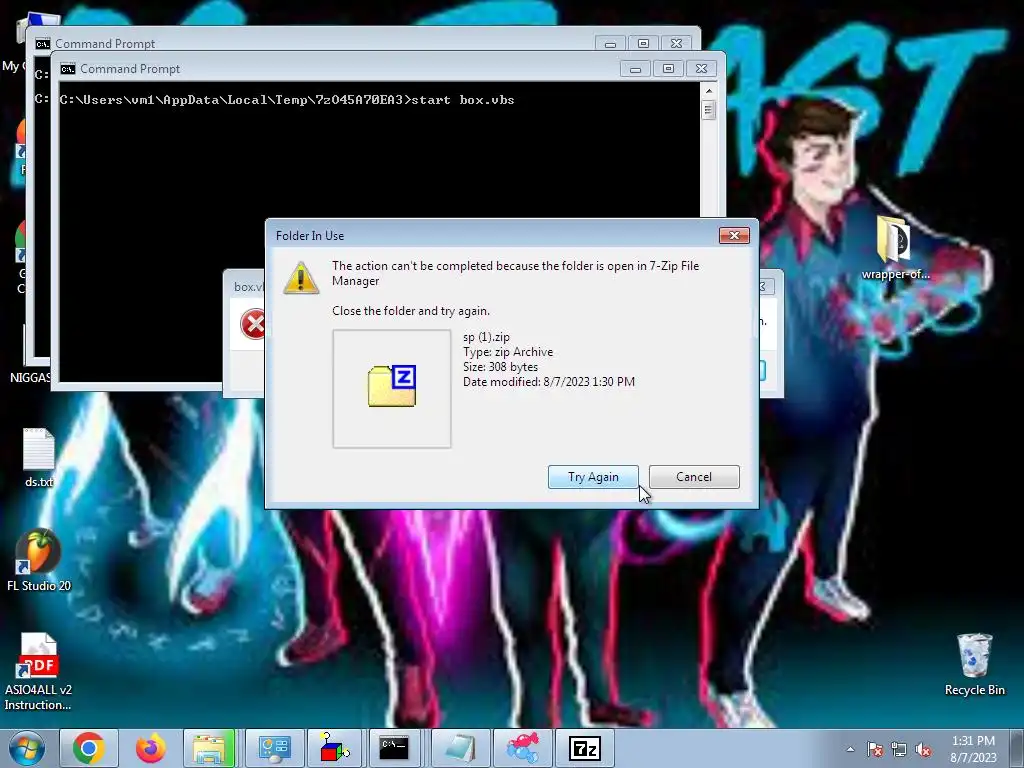1024x768 pixels.
Task: Minimize the front Command Prompt window
Action: [x=635, y=69]
